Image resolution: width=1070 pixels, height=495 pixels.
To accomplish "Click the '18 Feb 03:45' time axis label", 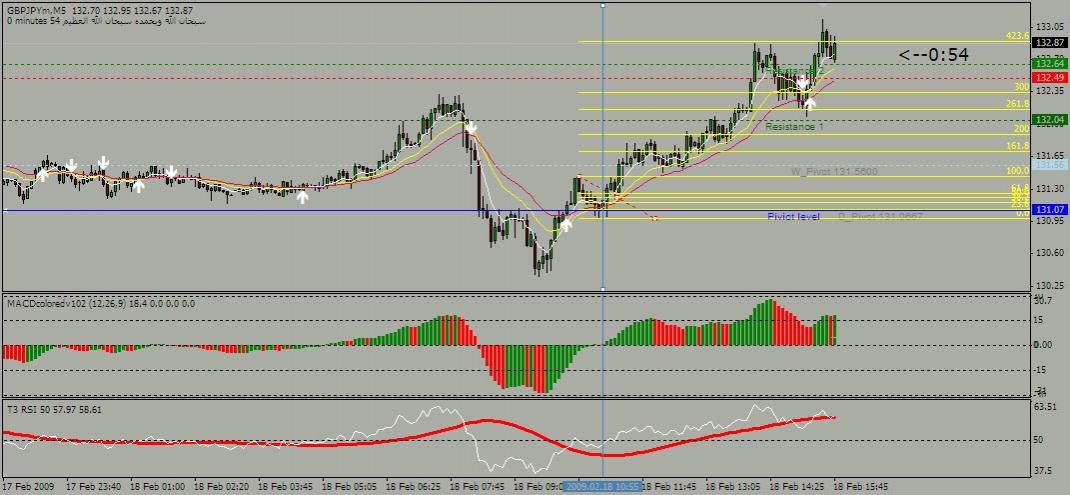I will (x=285, y=487).
